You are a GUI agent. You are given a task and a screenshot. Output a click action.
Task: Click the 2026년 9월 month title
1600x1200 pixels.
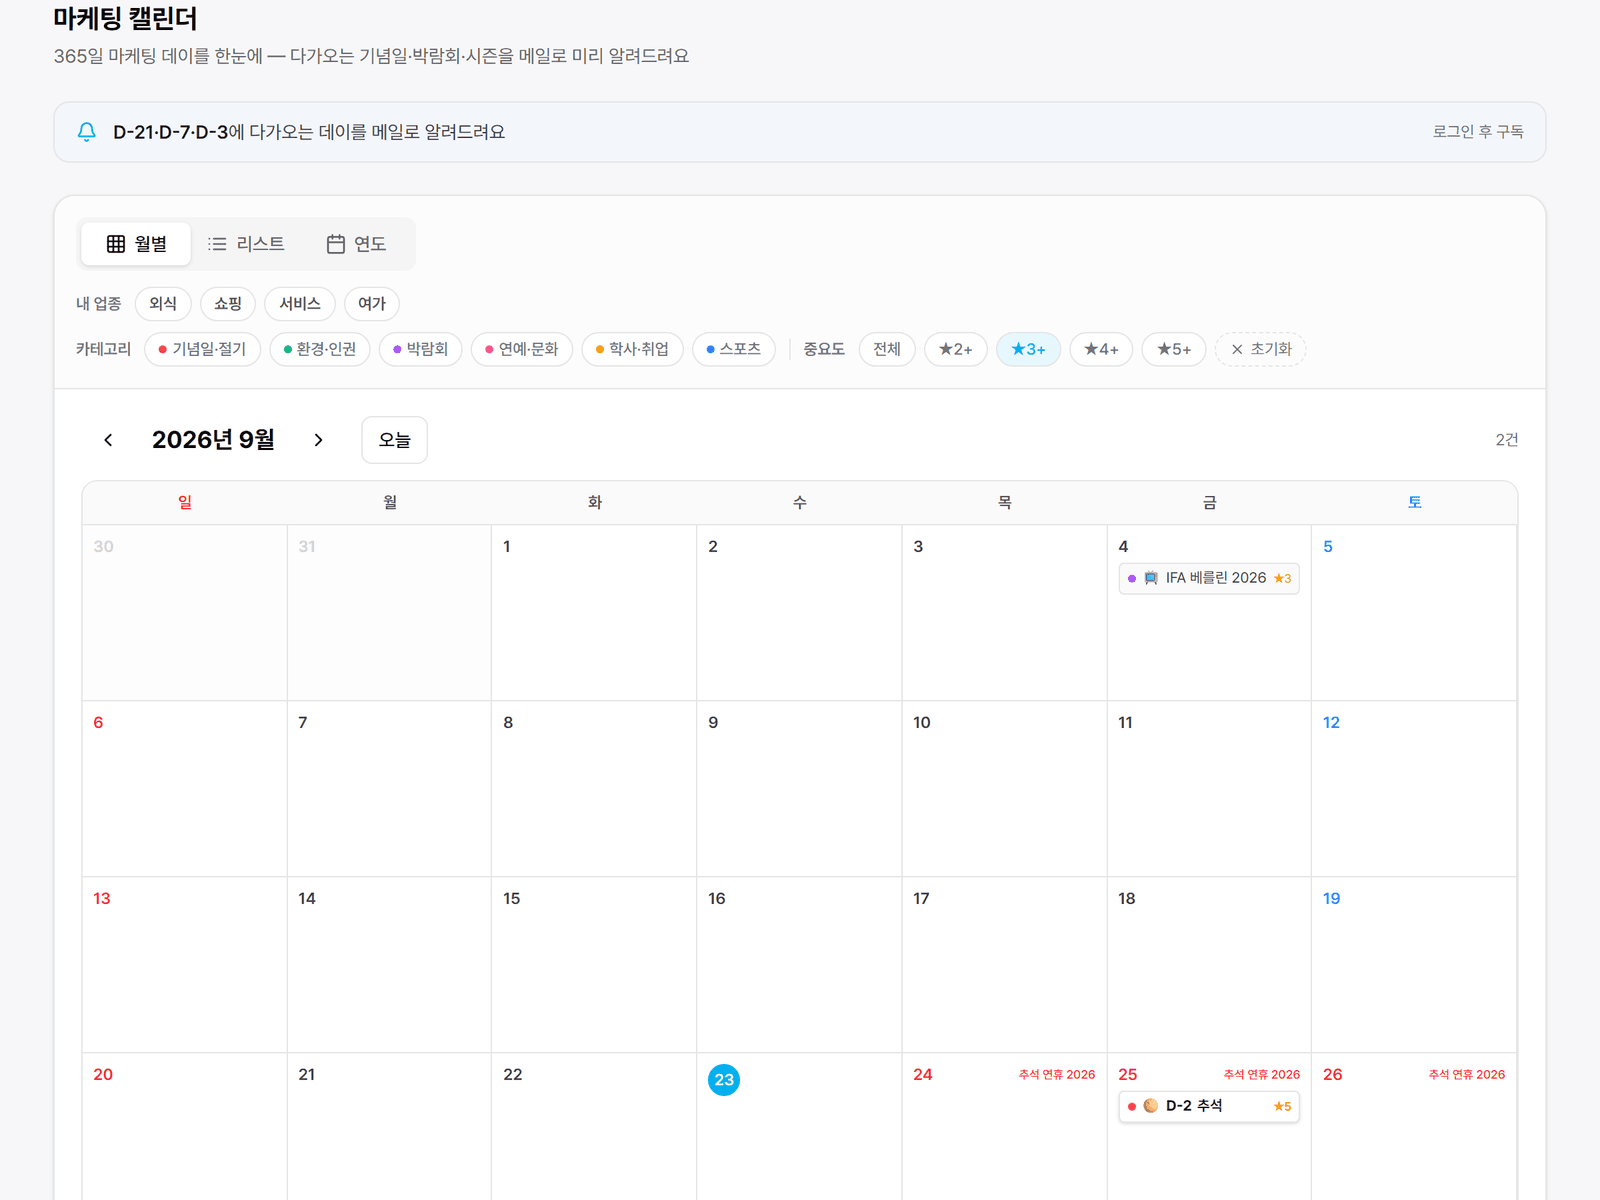point(213,440)
